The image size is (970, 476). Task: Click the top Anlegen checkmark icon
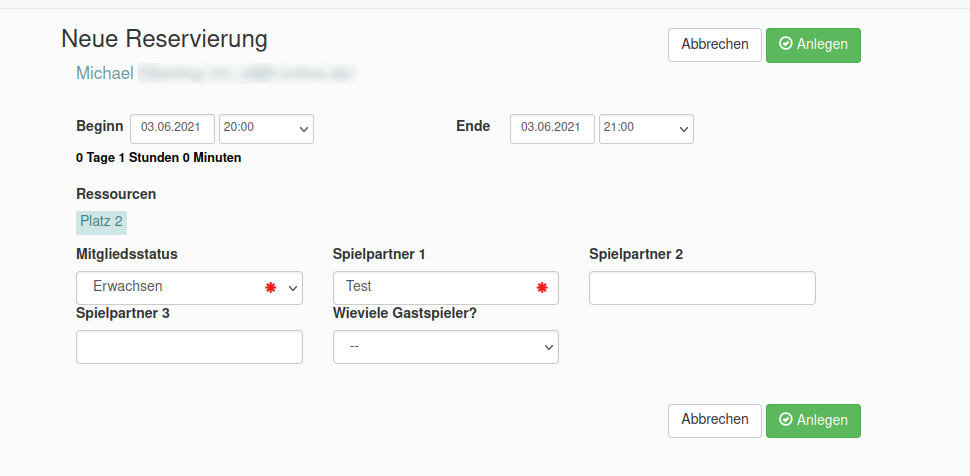(786, 44)
